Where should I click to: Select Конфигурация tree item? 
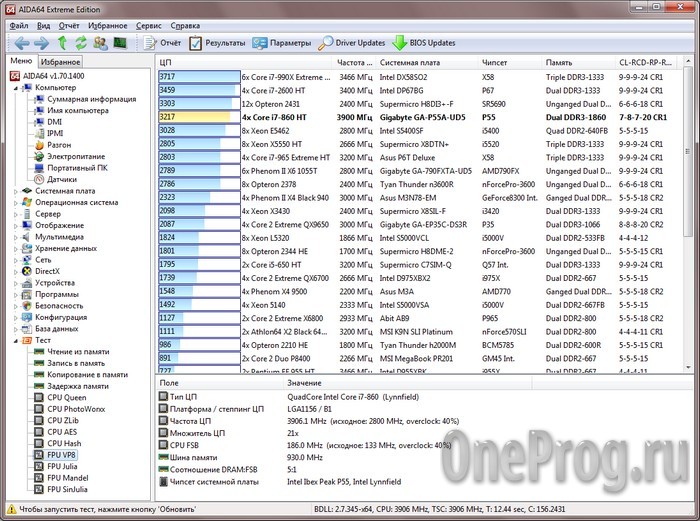[61, 317]
